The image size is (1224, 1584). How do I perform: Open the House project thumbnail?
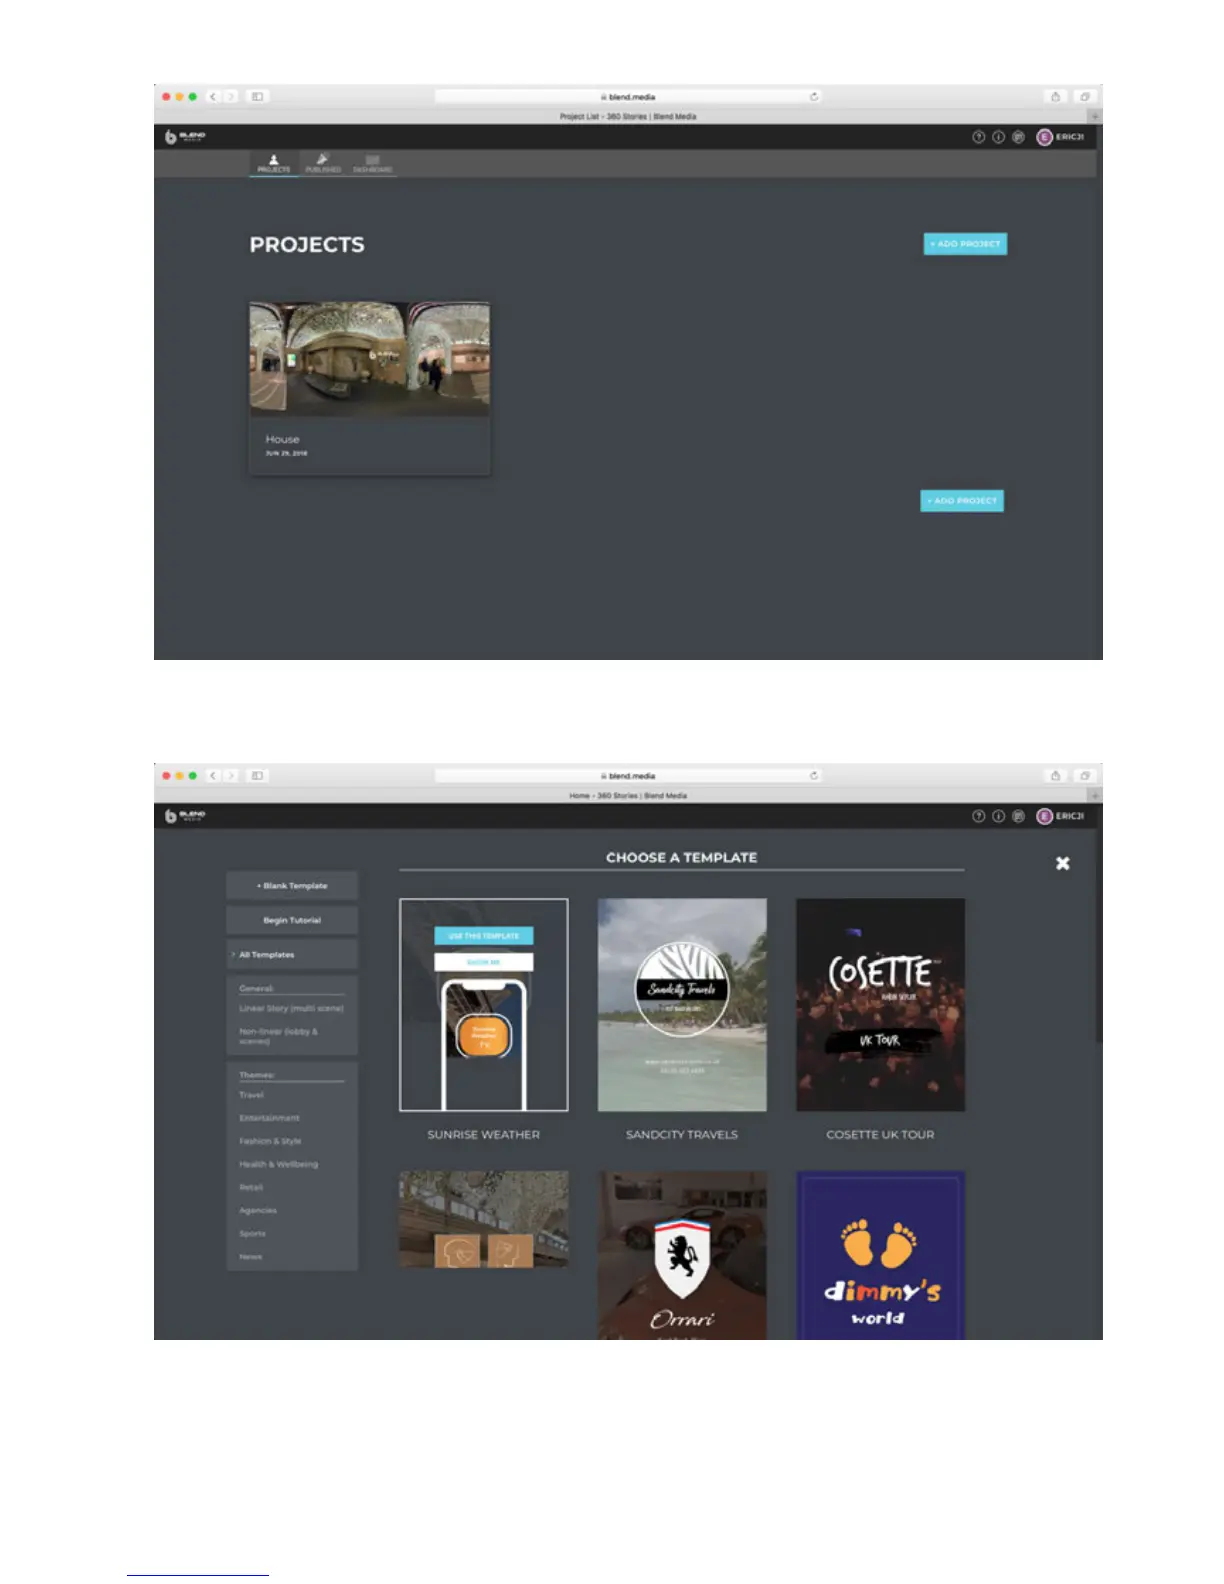[x=370, y=359]
